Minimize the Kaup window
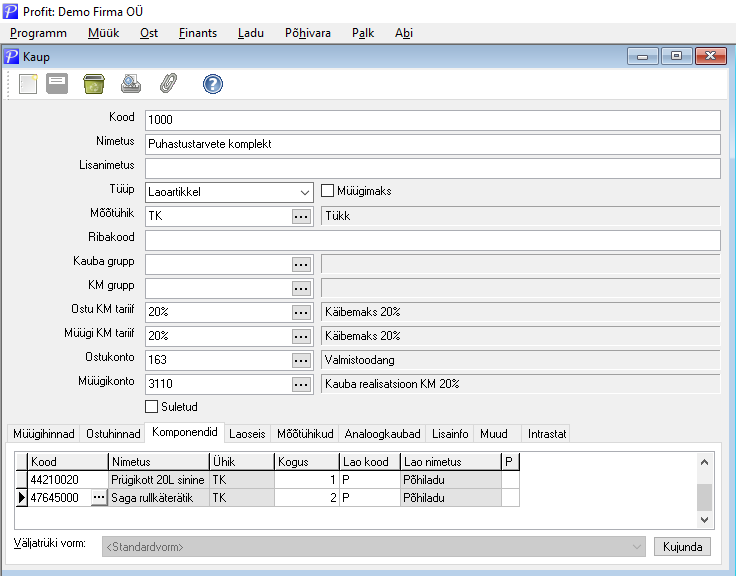The height and width of the screenshot is (576, 736). point(643,56)
